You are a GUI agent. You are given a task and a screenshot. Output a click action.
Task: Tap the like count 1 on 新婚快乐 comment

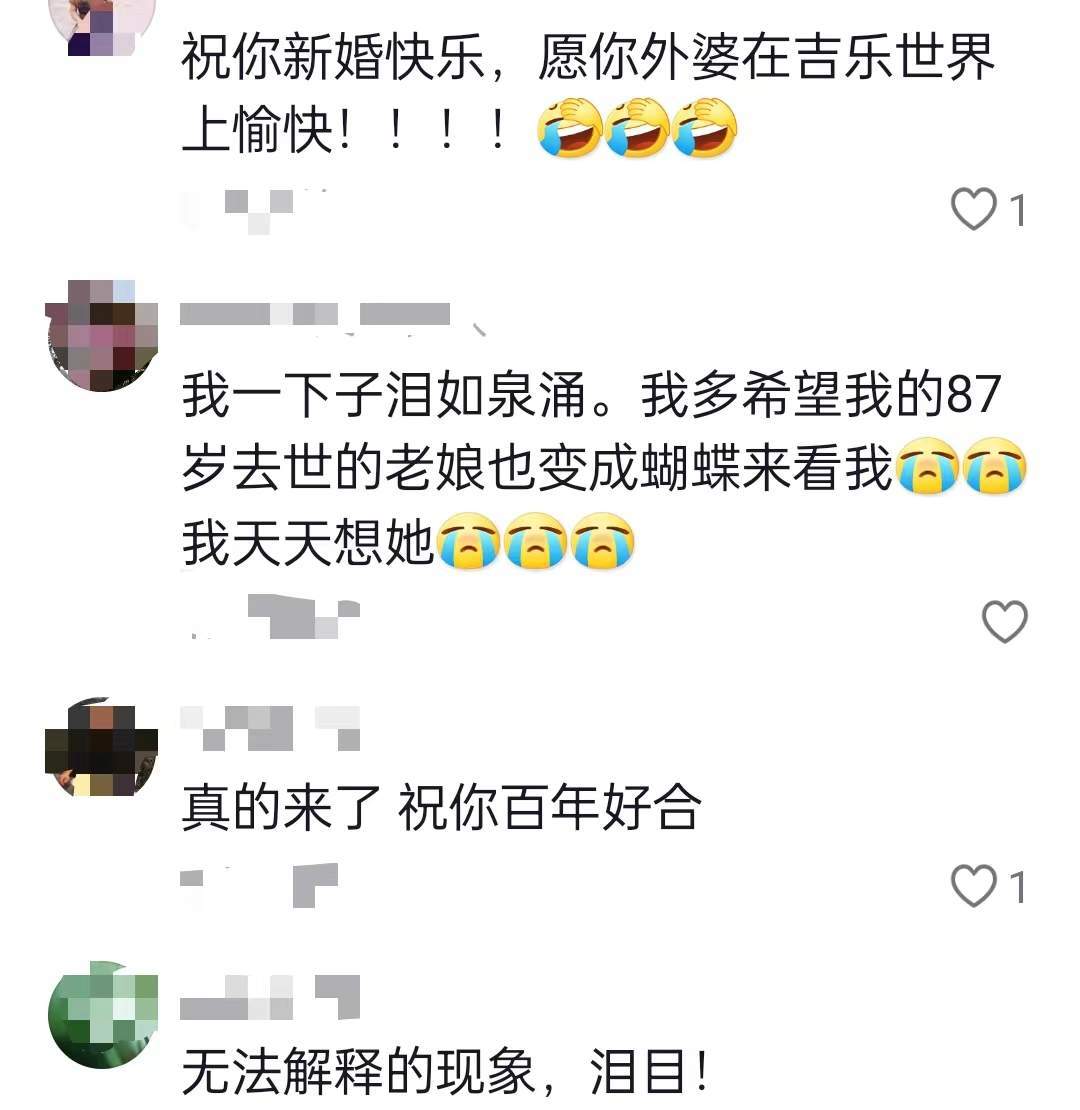[1018, 210]
